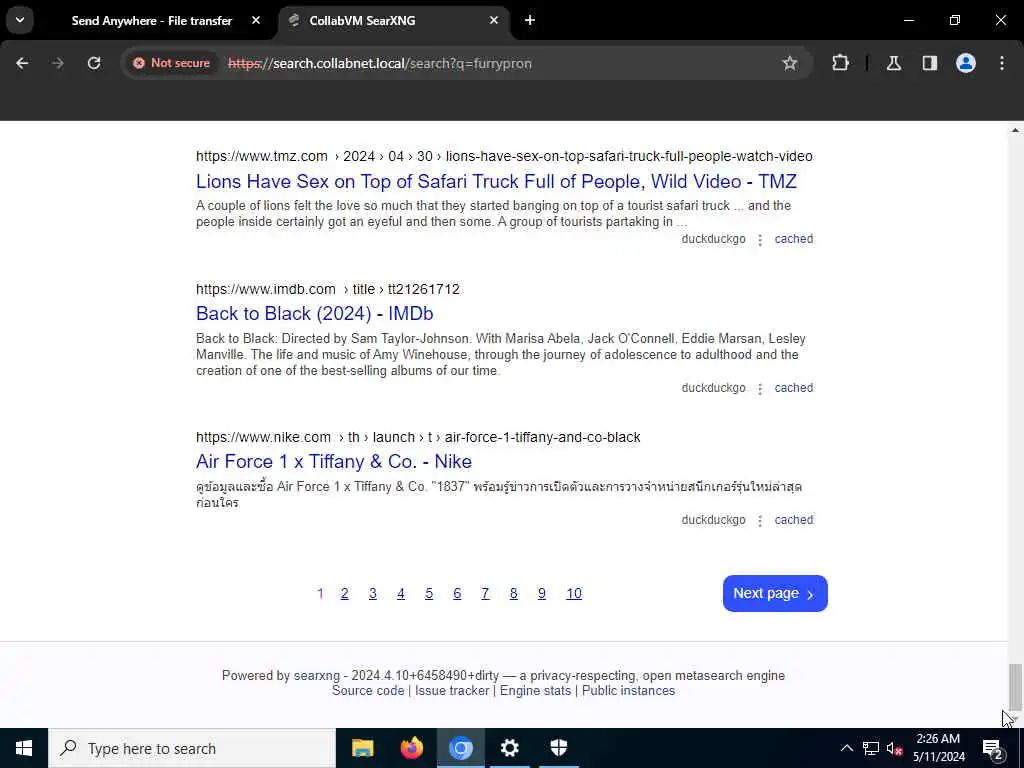Click the nike.com result URL
The width and height of the screenshot is (1024, 768).
point(418,438)
